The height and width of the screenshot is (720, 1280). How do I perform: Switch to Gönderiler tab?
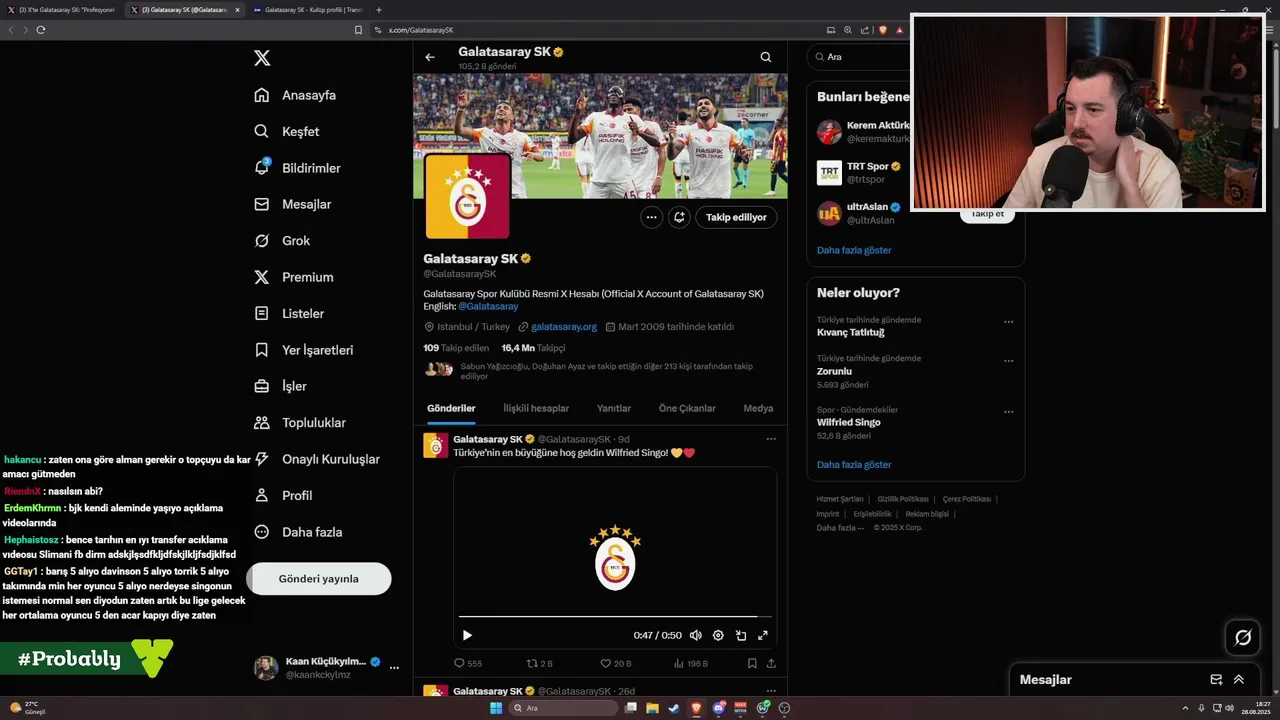[451, 408]
